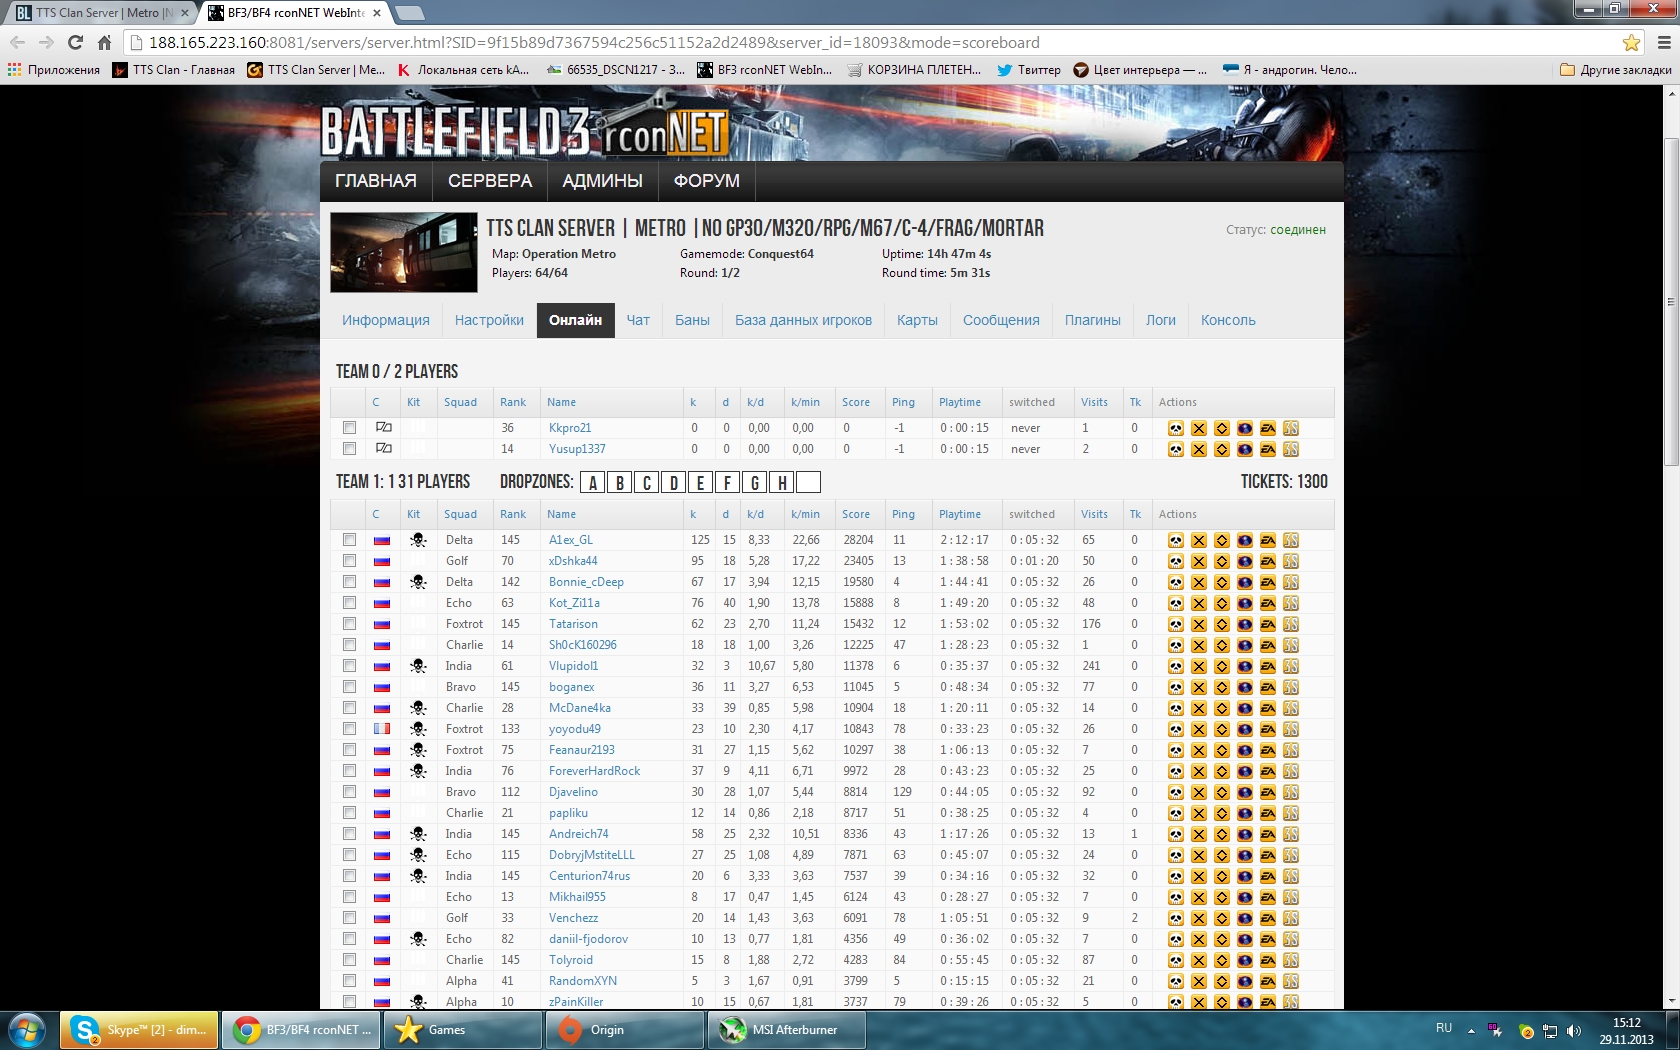
Task: Open player profile link A1ex_GL
Action: point(571,540)
